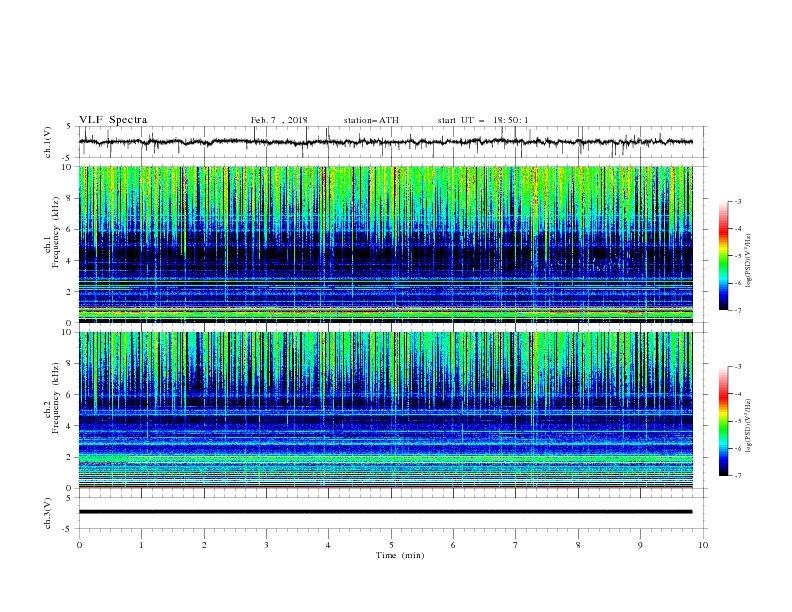This screenshot has width=792, height=612.
Task: Select the "Time (min)" axis label
Action: [400, 555]
